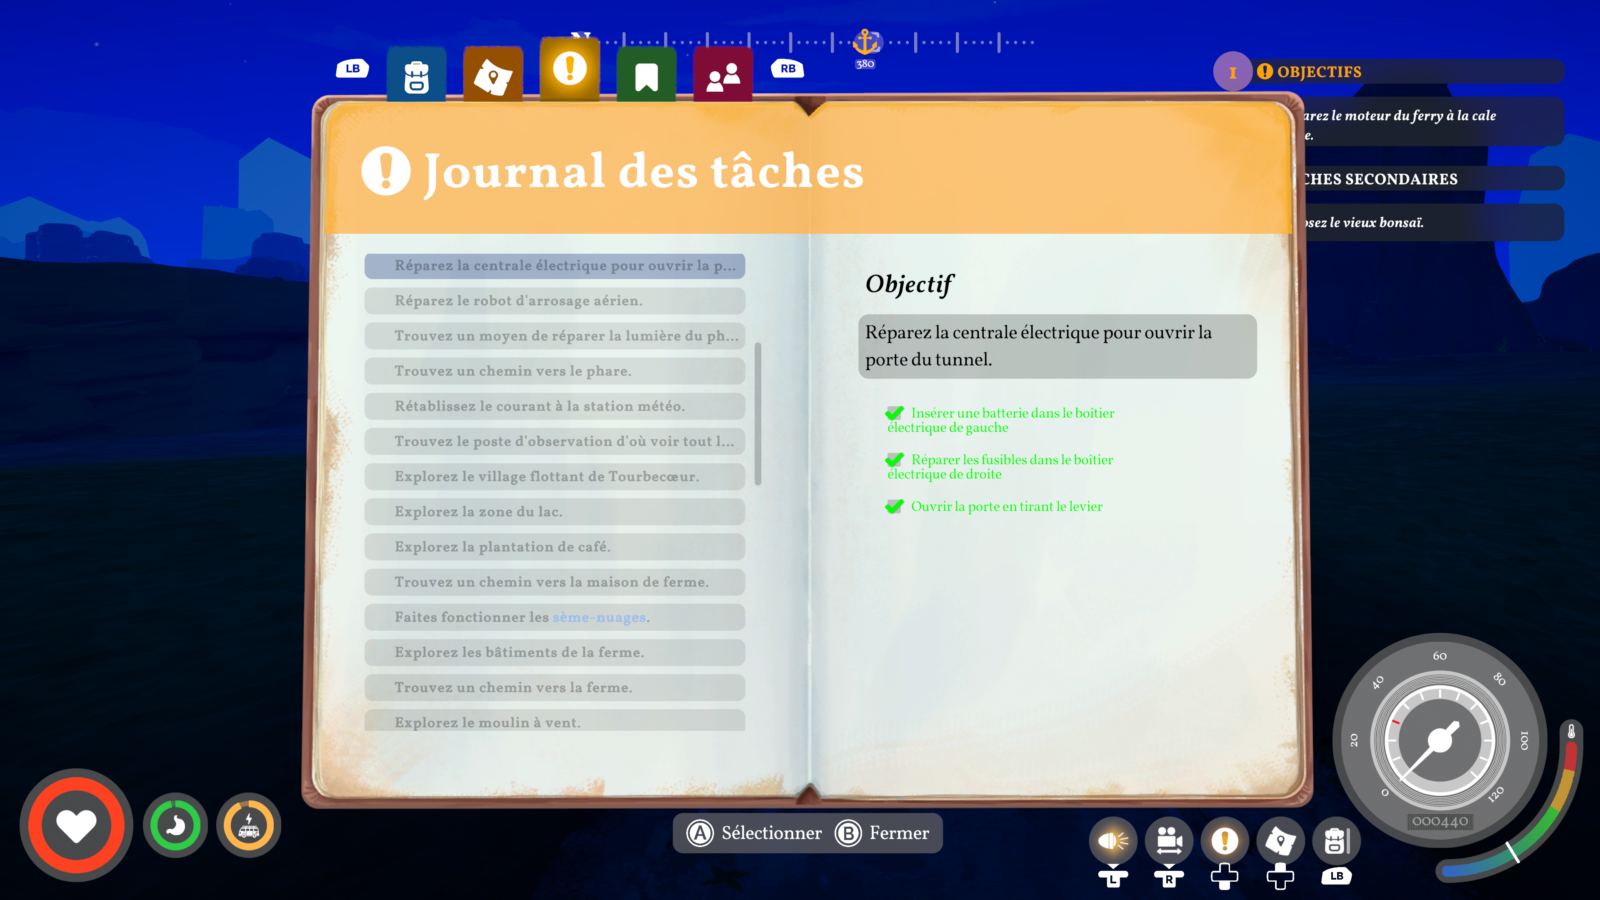Select task 'Trouvez le poste d'observation'
Screen dimensions: 1600x900
point(555,441)
